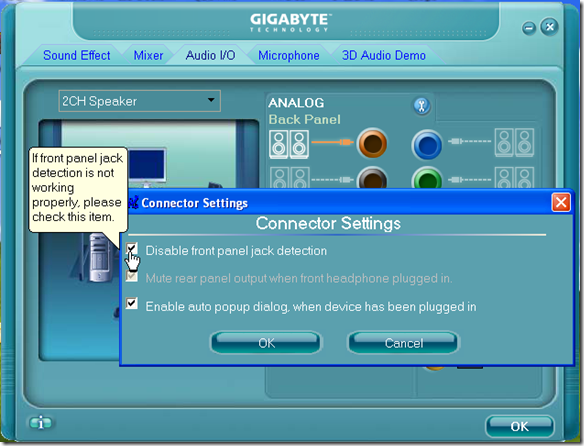Close the Gigabyte audio manager window

point(549,27)
